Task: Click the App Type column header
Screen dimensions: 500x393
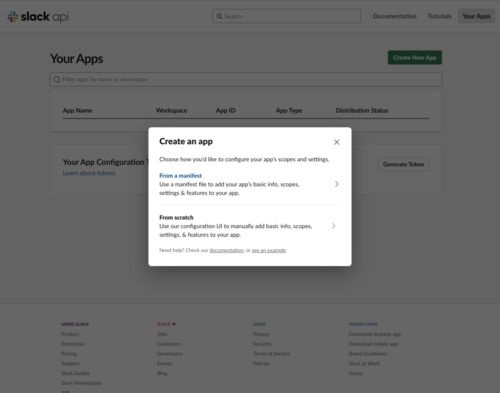Action: coord(289,110)
